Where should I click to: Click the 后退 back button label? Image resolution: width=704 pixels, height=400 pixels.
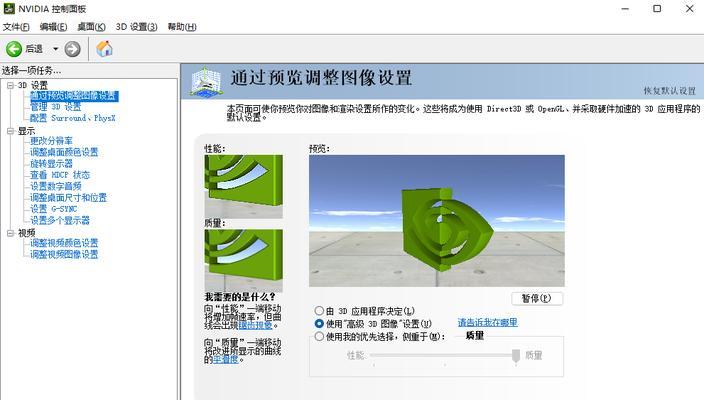[34, 48]
